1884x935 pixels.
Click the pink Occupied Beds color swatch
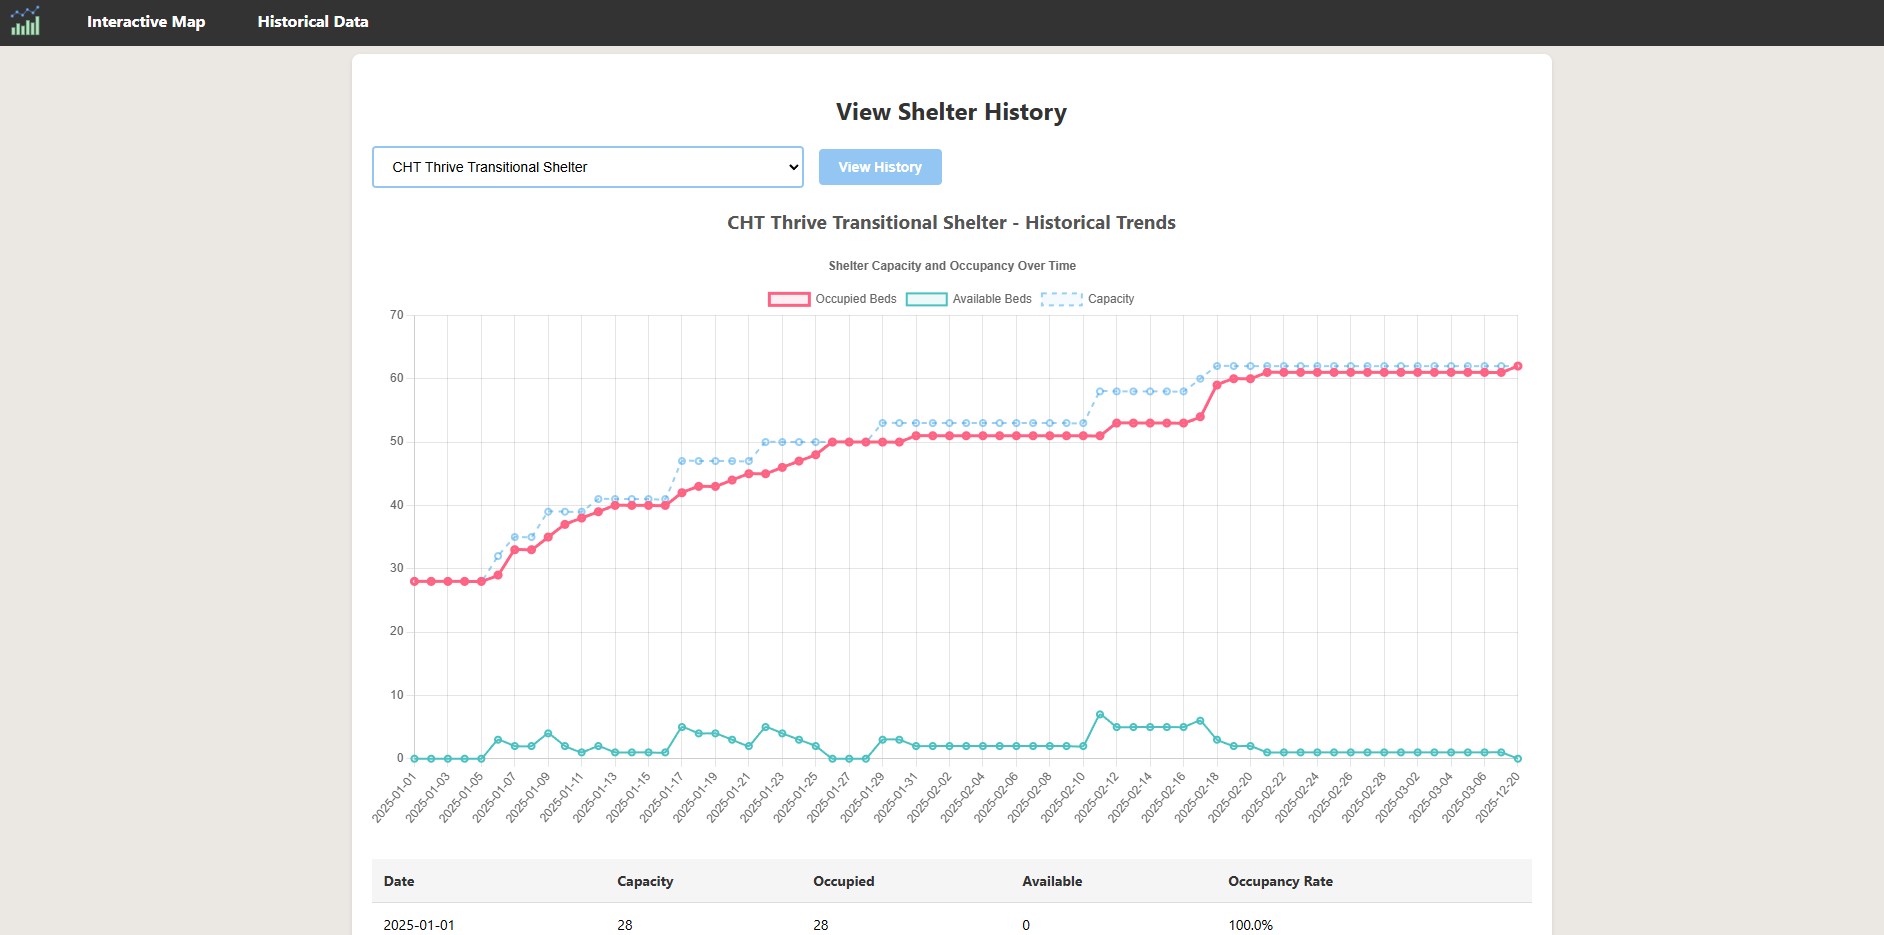tap(789, 298)
